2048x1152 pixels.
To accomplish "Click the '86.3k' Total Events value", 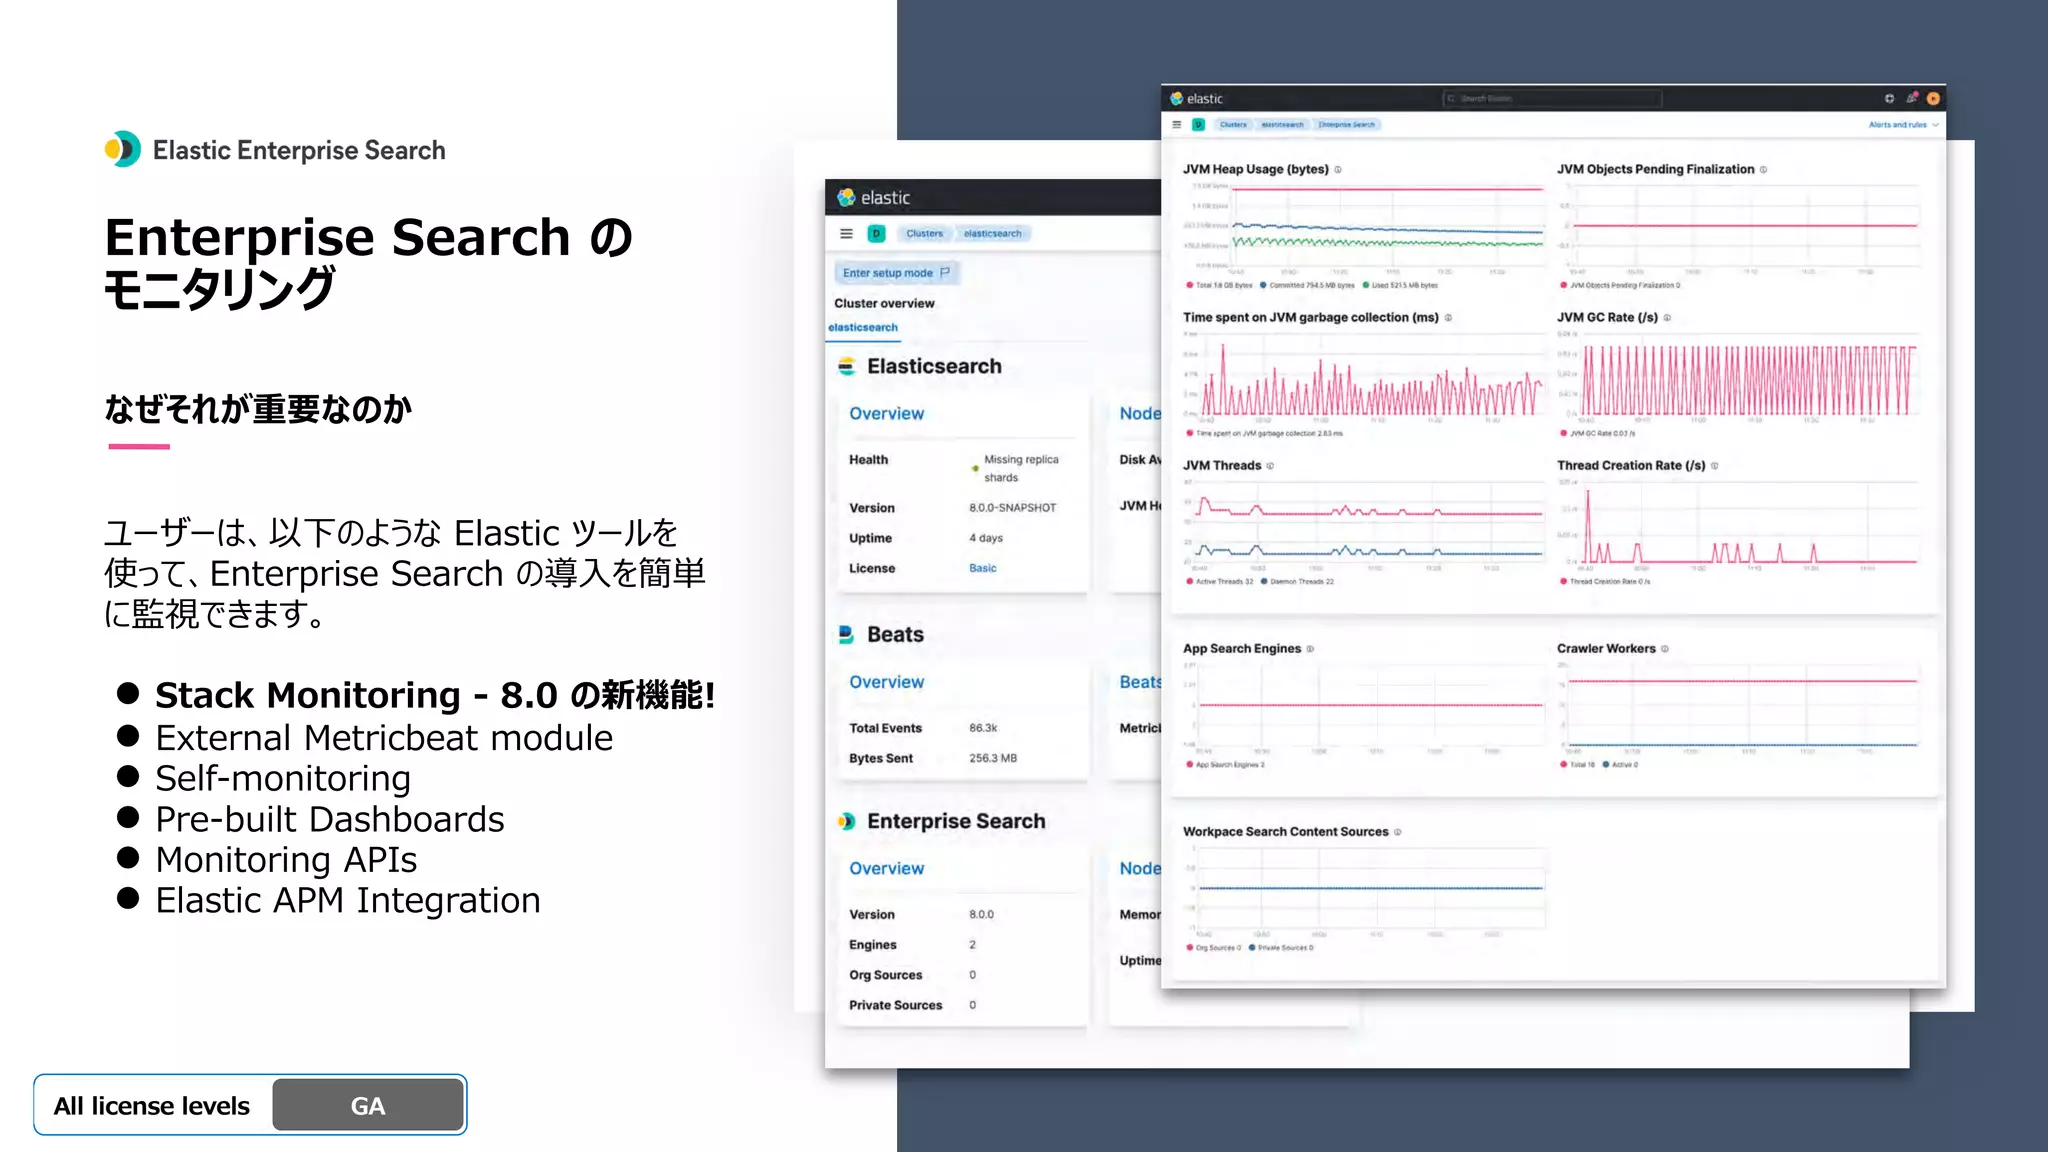I will 983,728.
